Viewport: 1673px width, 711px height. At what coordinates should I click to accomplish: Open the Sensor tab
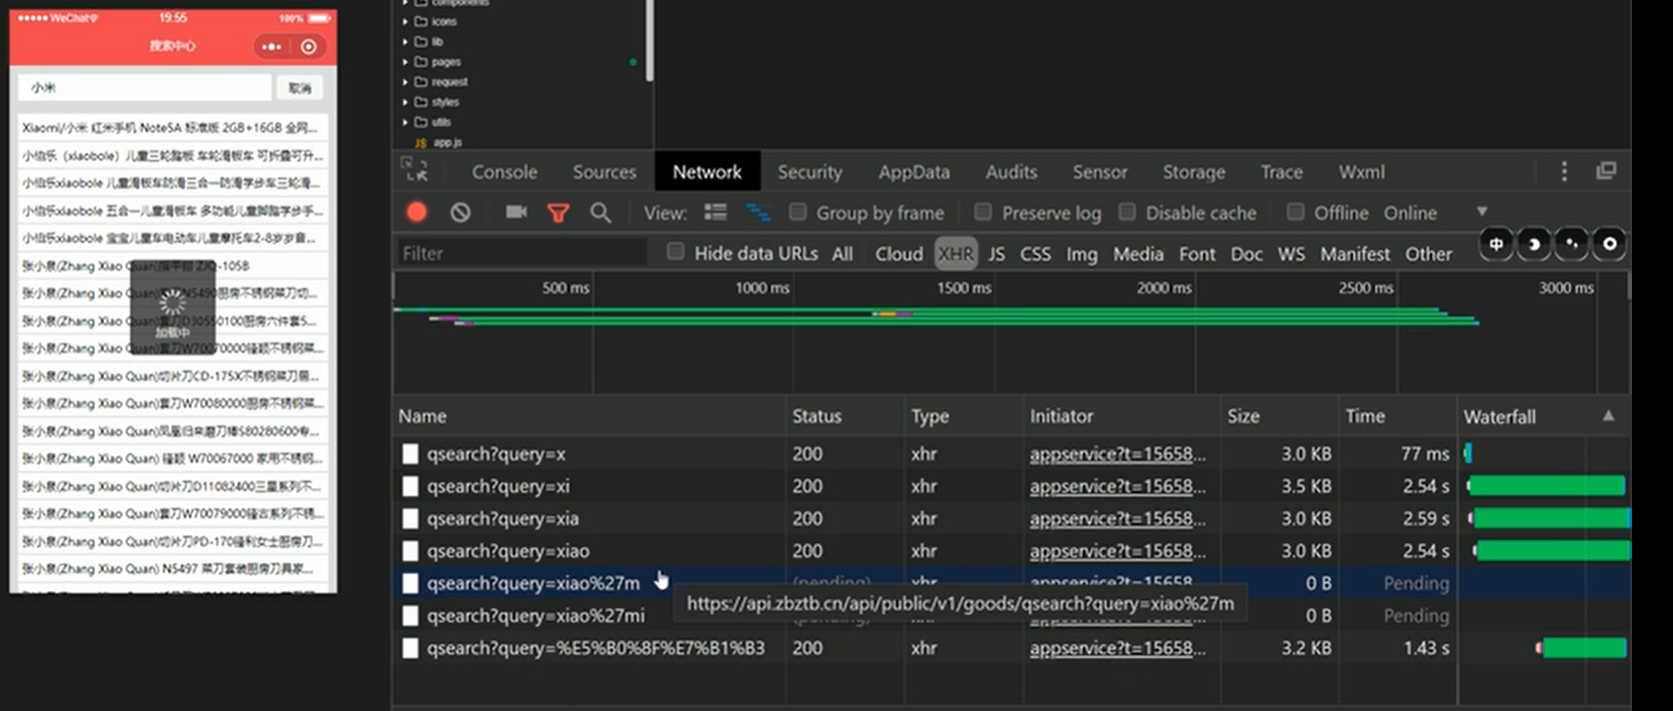pos(1100,172)
